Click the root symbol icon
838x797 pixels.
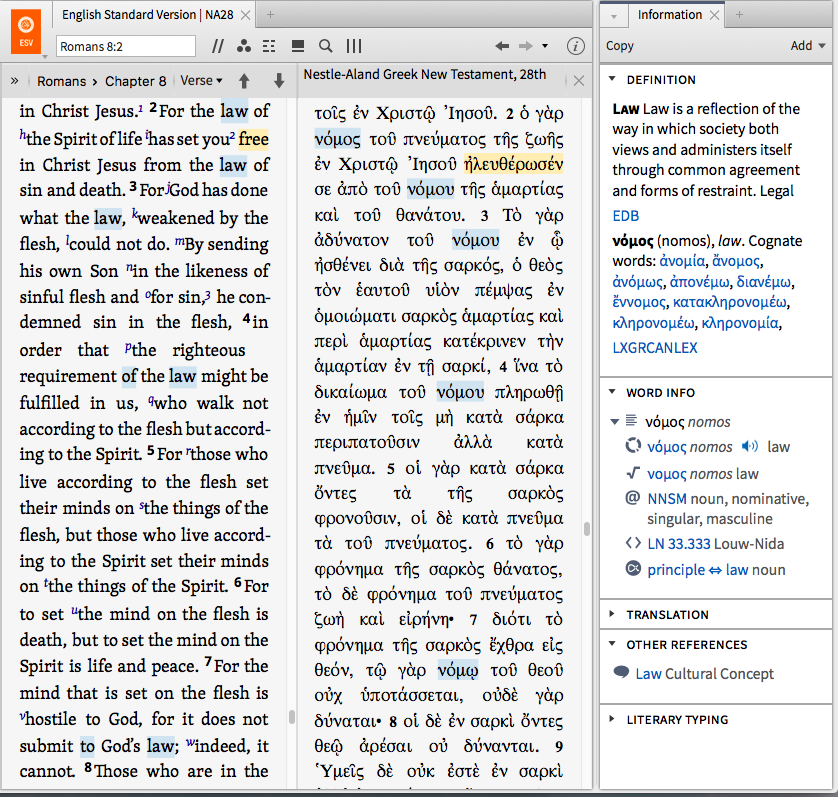tap(633, 473)
